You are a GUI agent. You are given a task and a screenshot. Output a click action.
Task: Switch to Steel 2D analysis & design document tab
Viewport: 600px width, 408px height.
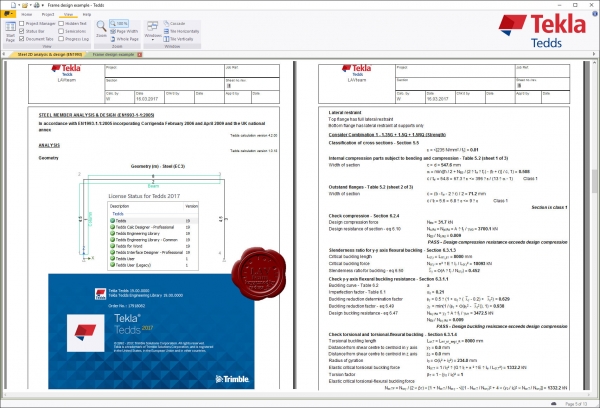(x=50, y=55)
